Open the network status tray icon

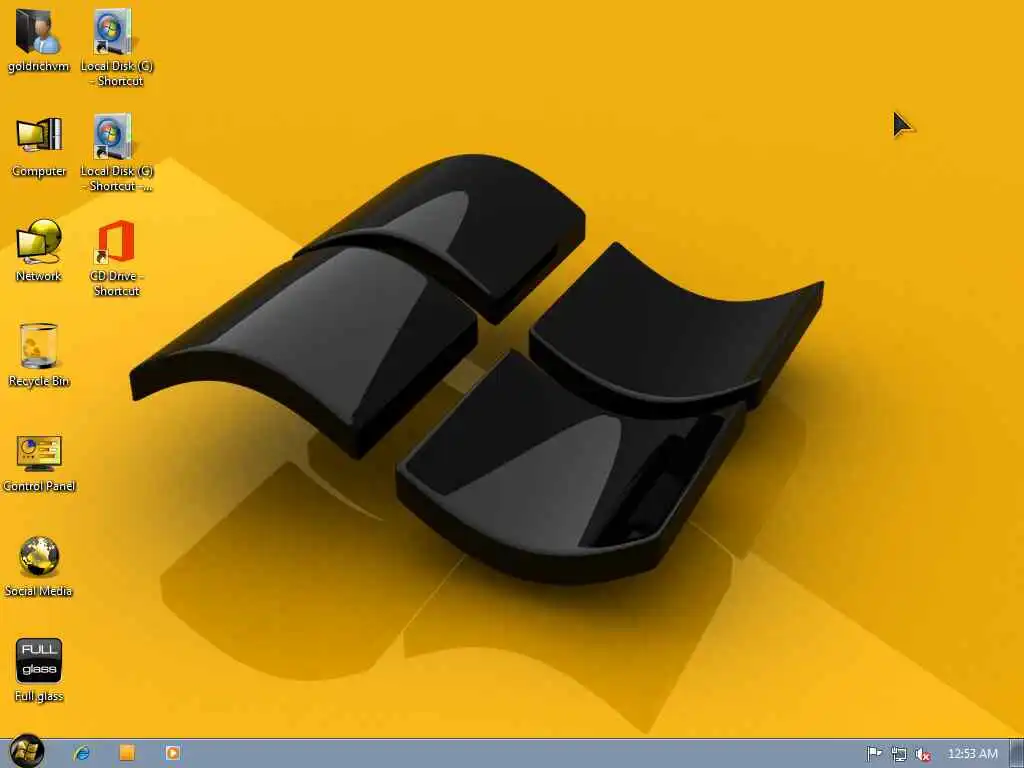pos(899,754)
